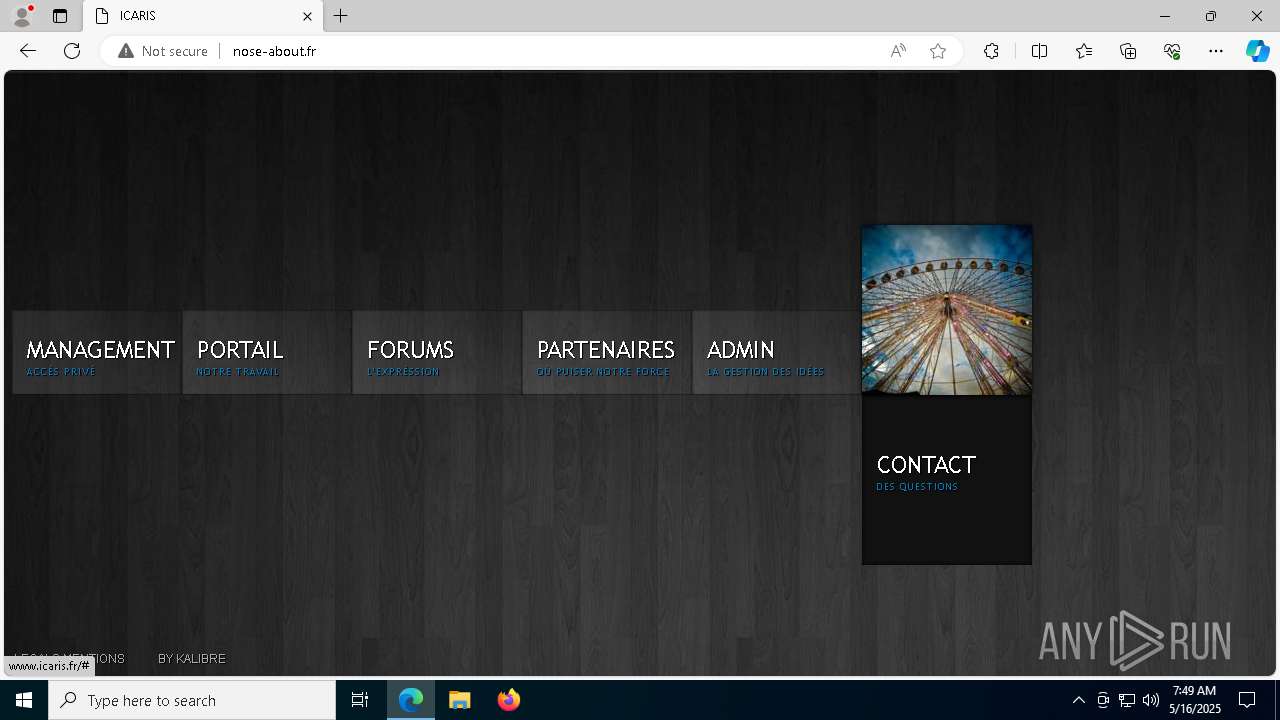Open Settings and more menu
Image resolution: width=1280 pixels, height=720 pixels.
point(1216,51)
